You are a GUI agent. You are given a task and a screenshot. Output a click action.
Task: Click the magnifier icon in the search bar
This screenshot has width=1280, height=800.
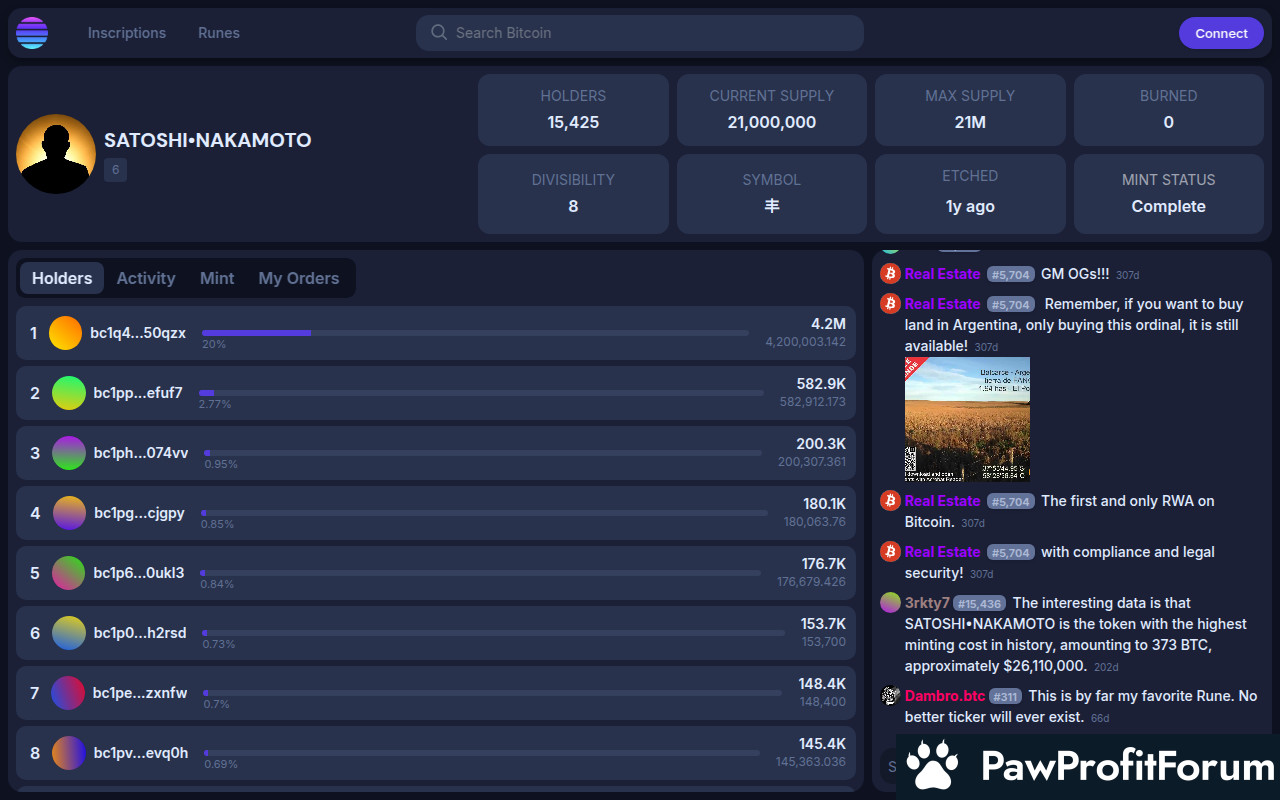[x=438, y=33]
